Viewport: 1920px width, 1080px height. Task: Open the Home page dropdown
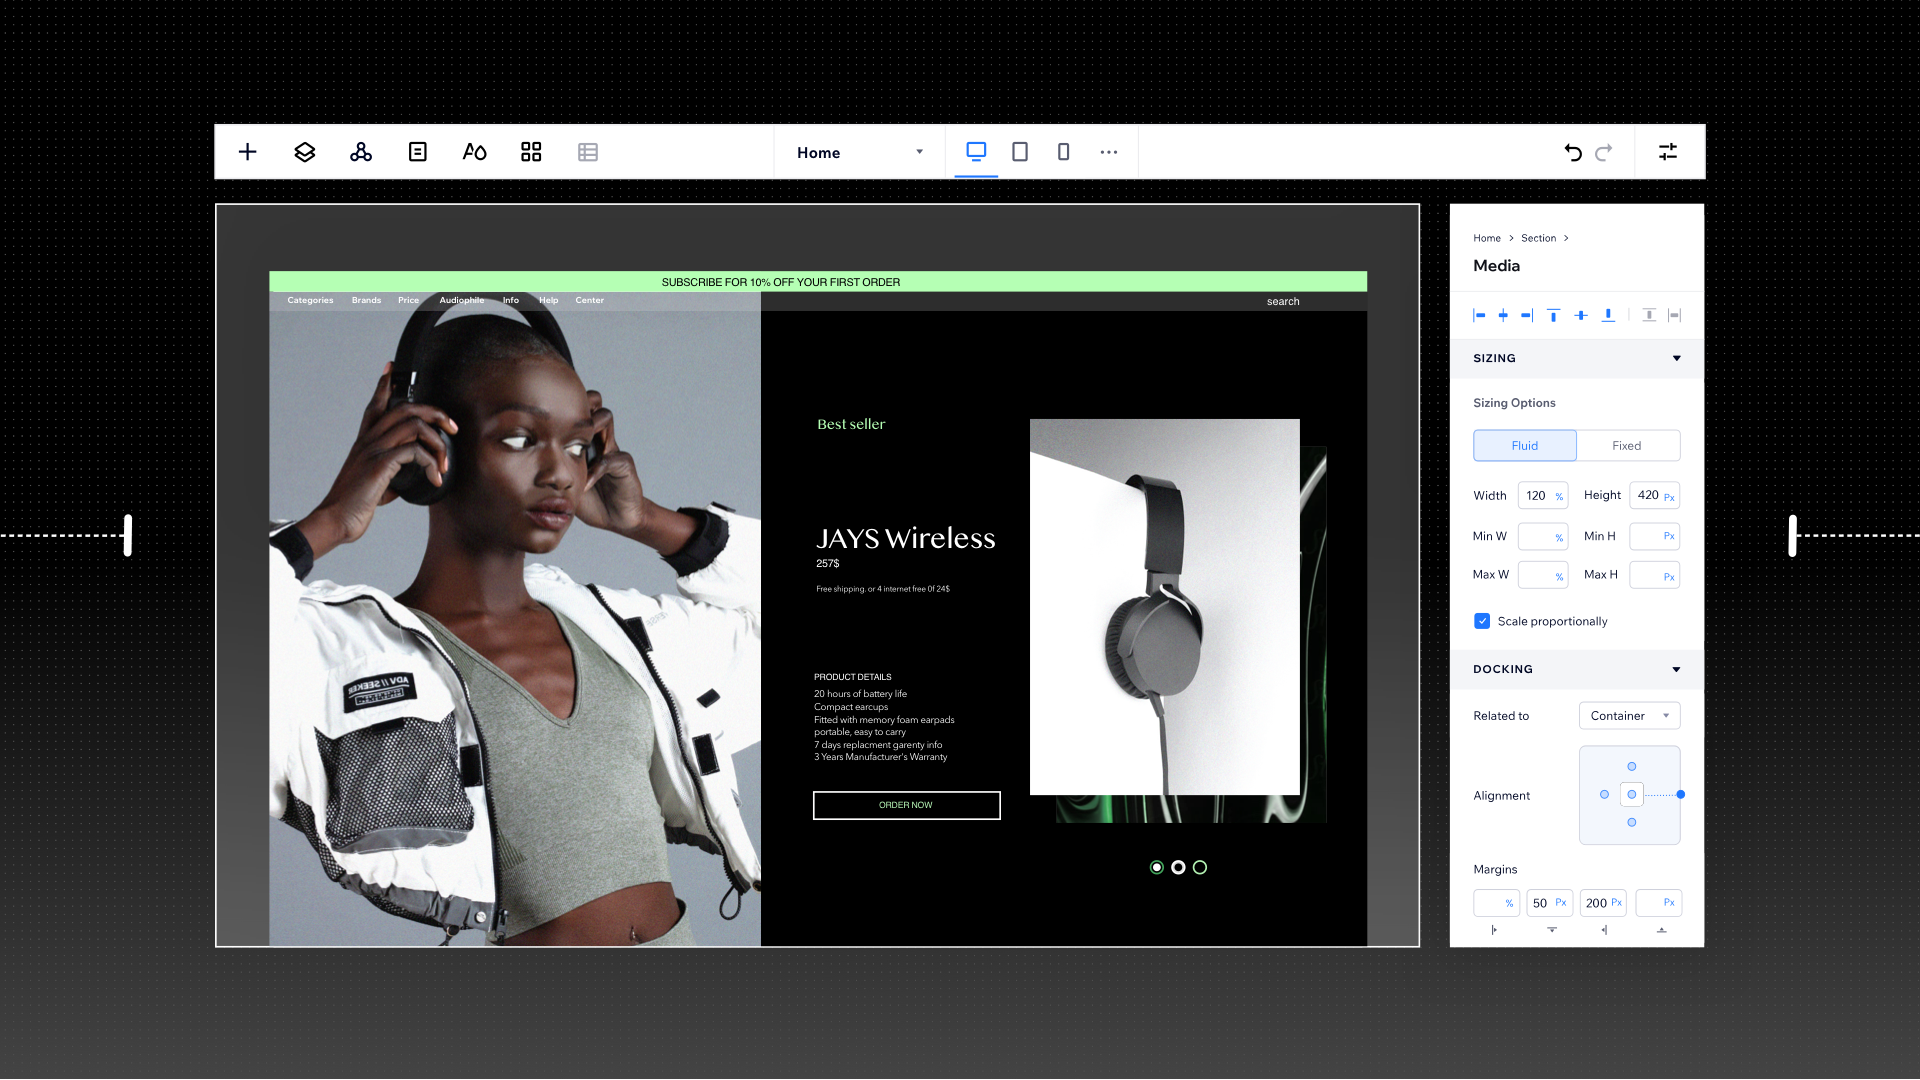[858, 152]
